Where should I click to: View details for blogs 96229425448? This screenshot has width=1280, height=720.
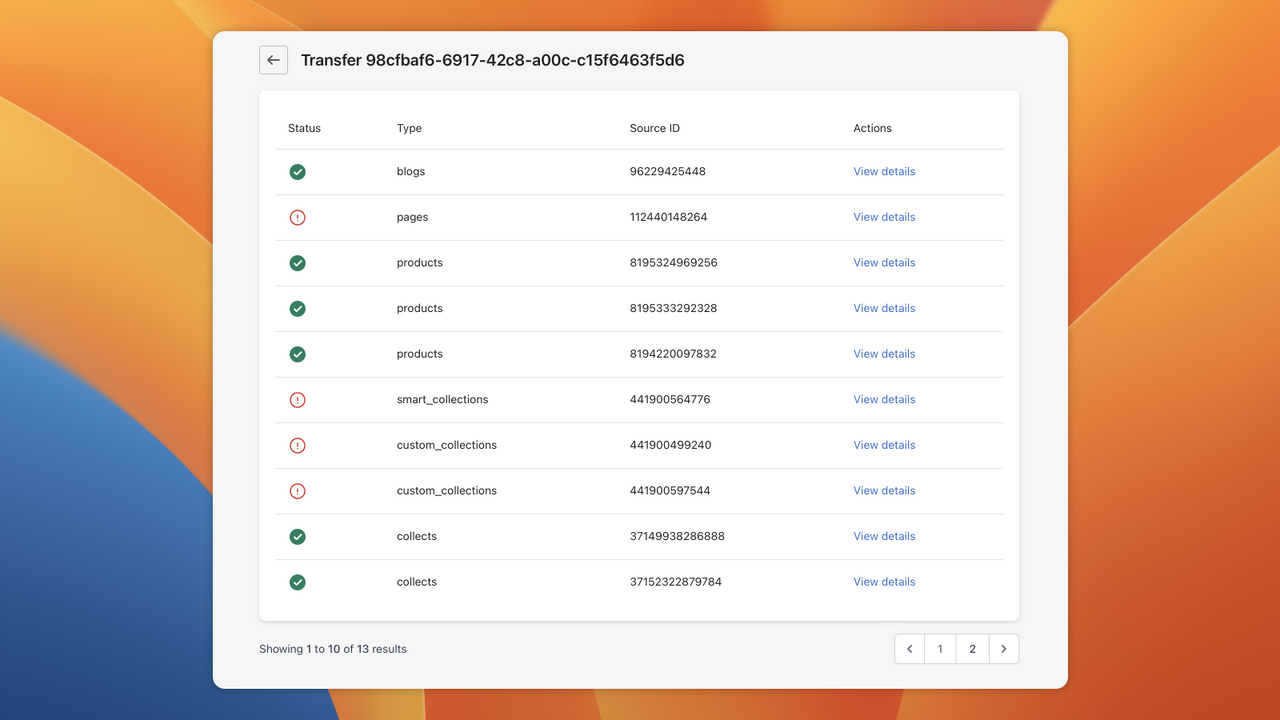coord(884,171)
